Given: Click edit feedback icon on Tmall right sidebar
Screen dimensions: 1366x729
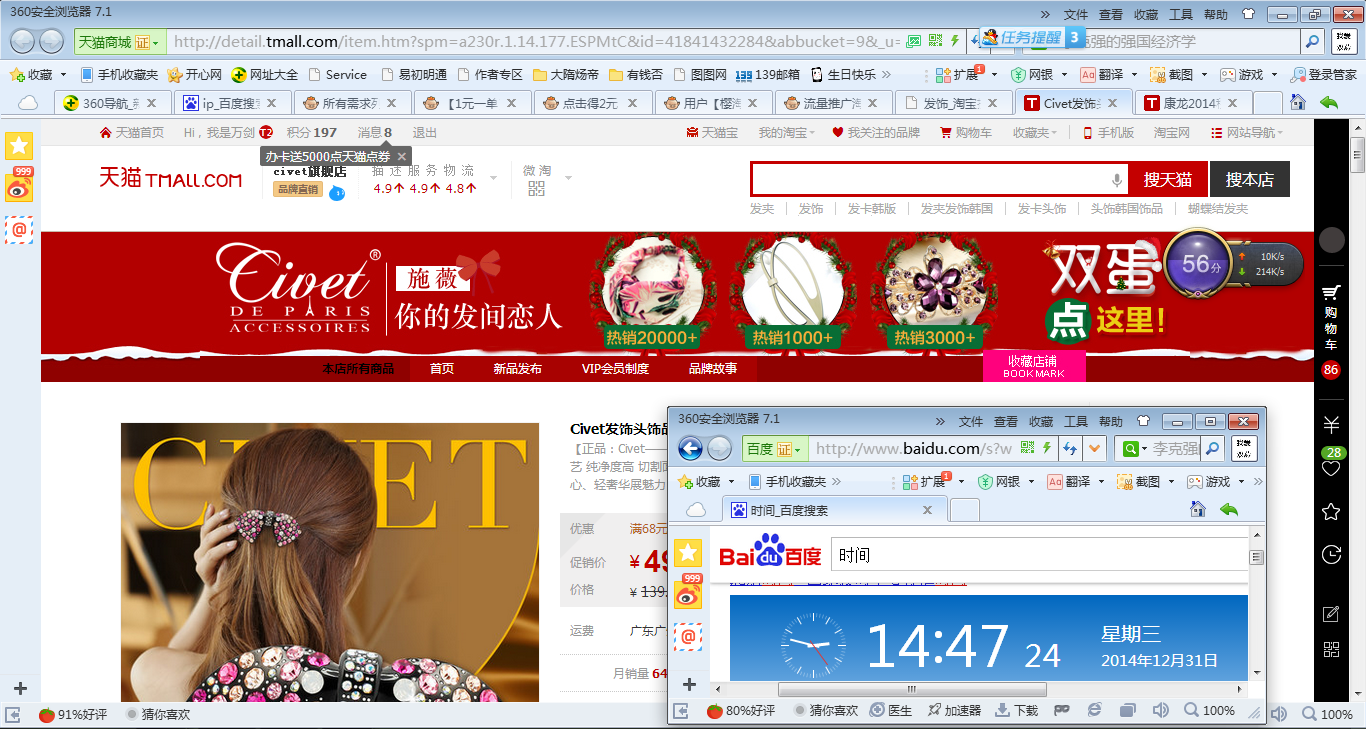Looking at the screenshot, I should click(1331, 613).
